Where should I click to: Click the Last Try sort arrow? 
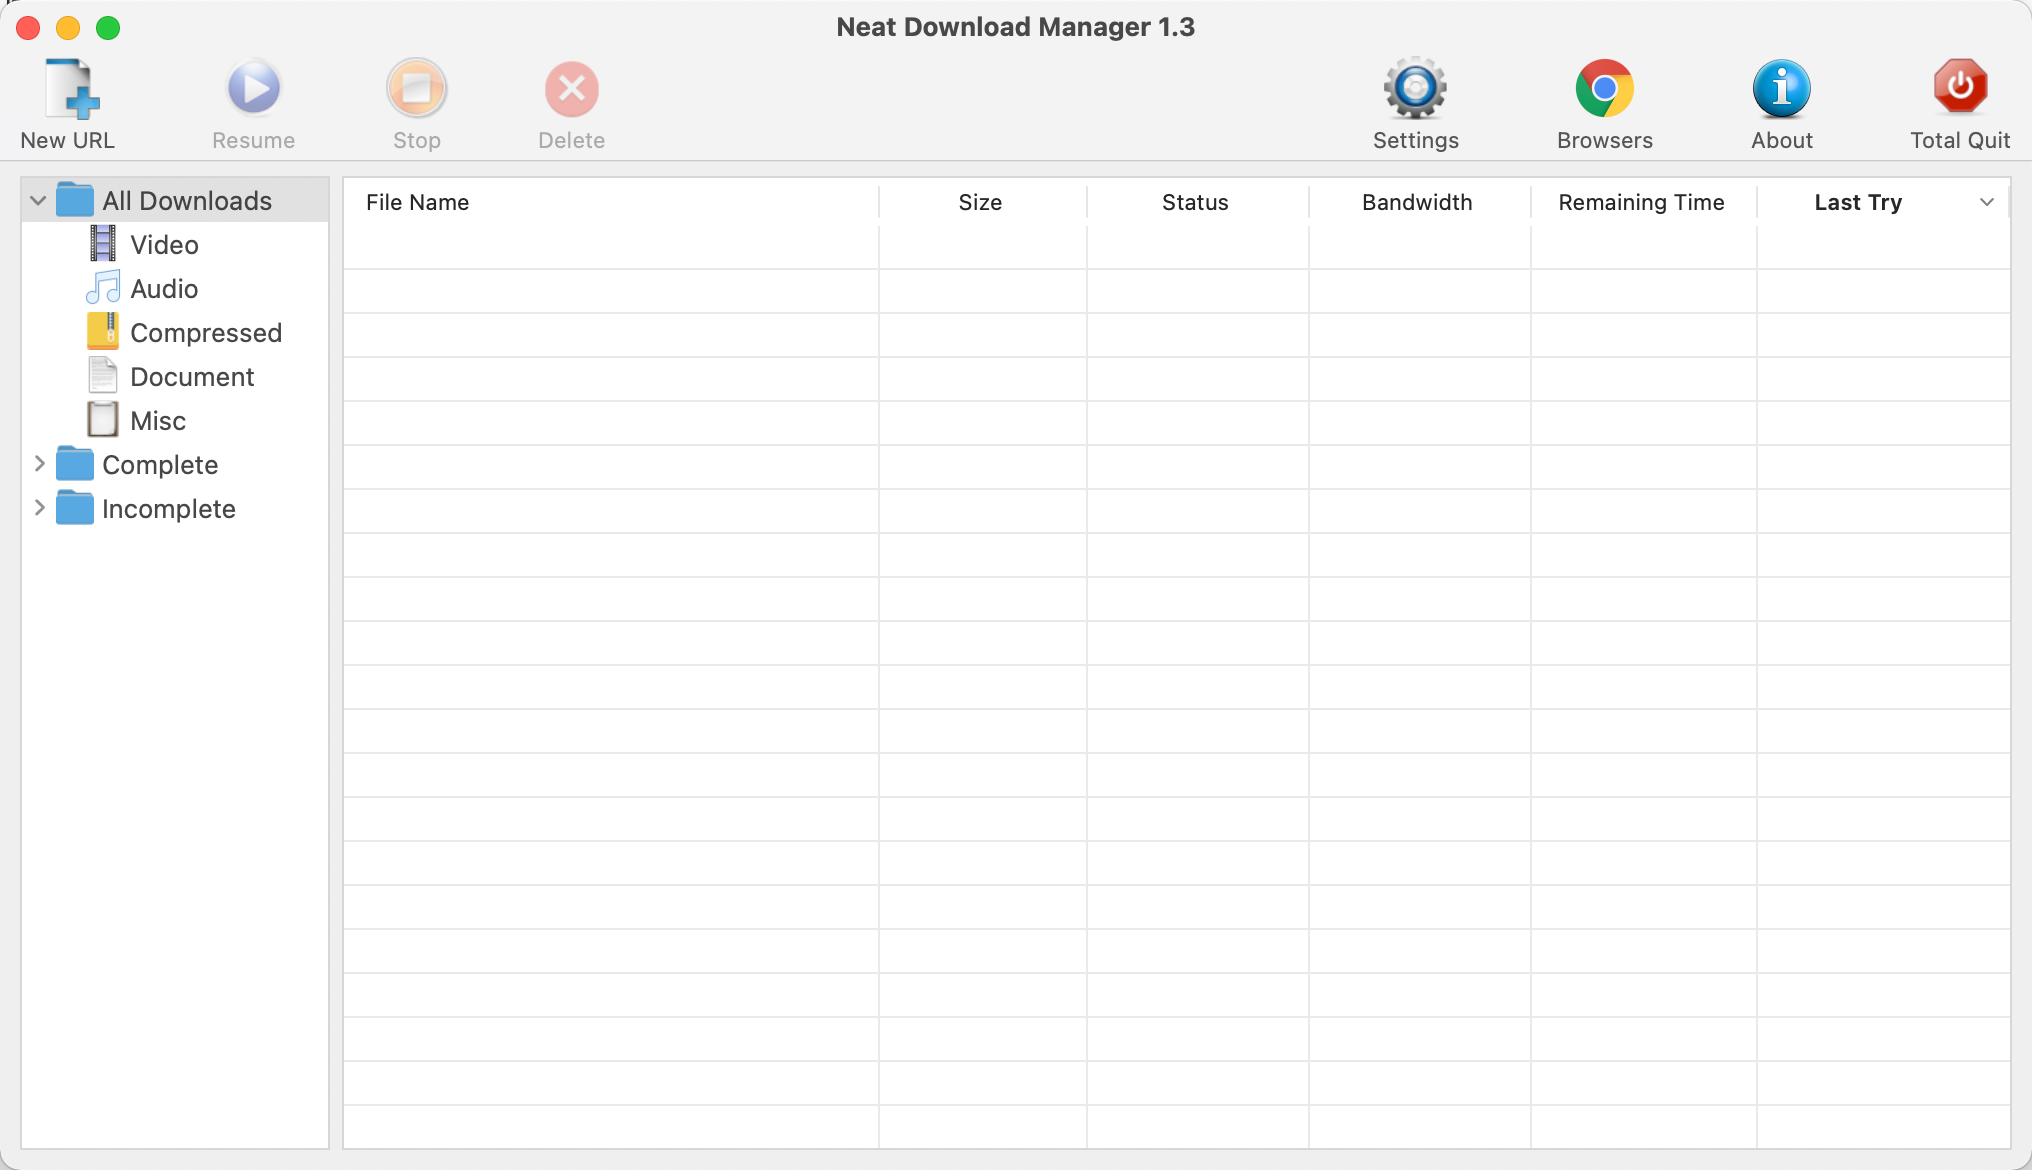click(1986, 202)
